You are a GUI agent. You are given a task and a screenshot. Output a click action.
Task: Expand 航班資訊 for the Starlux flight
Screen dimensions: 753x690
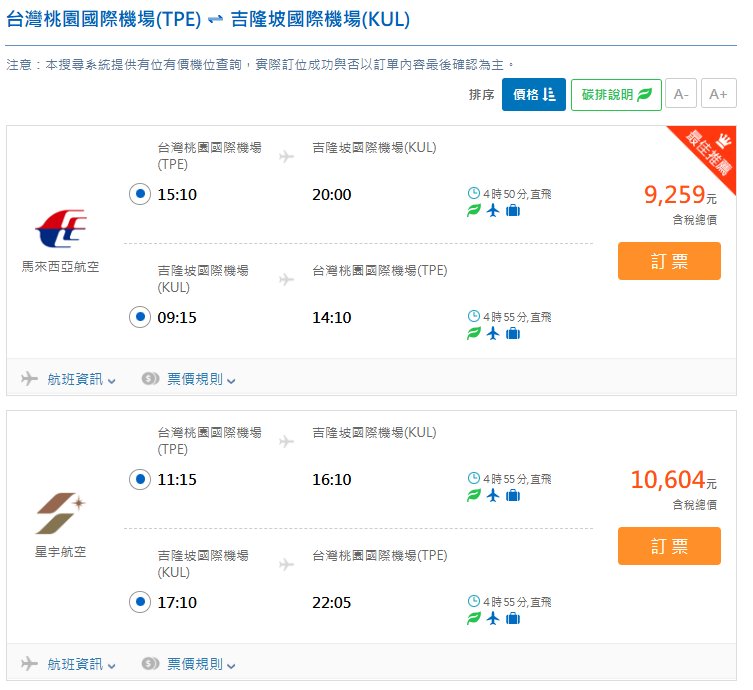coord(69,663)
